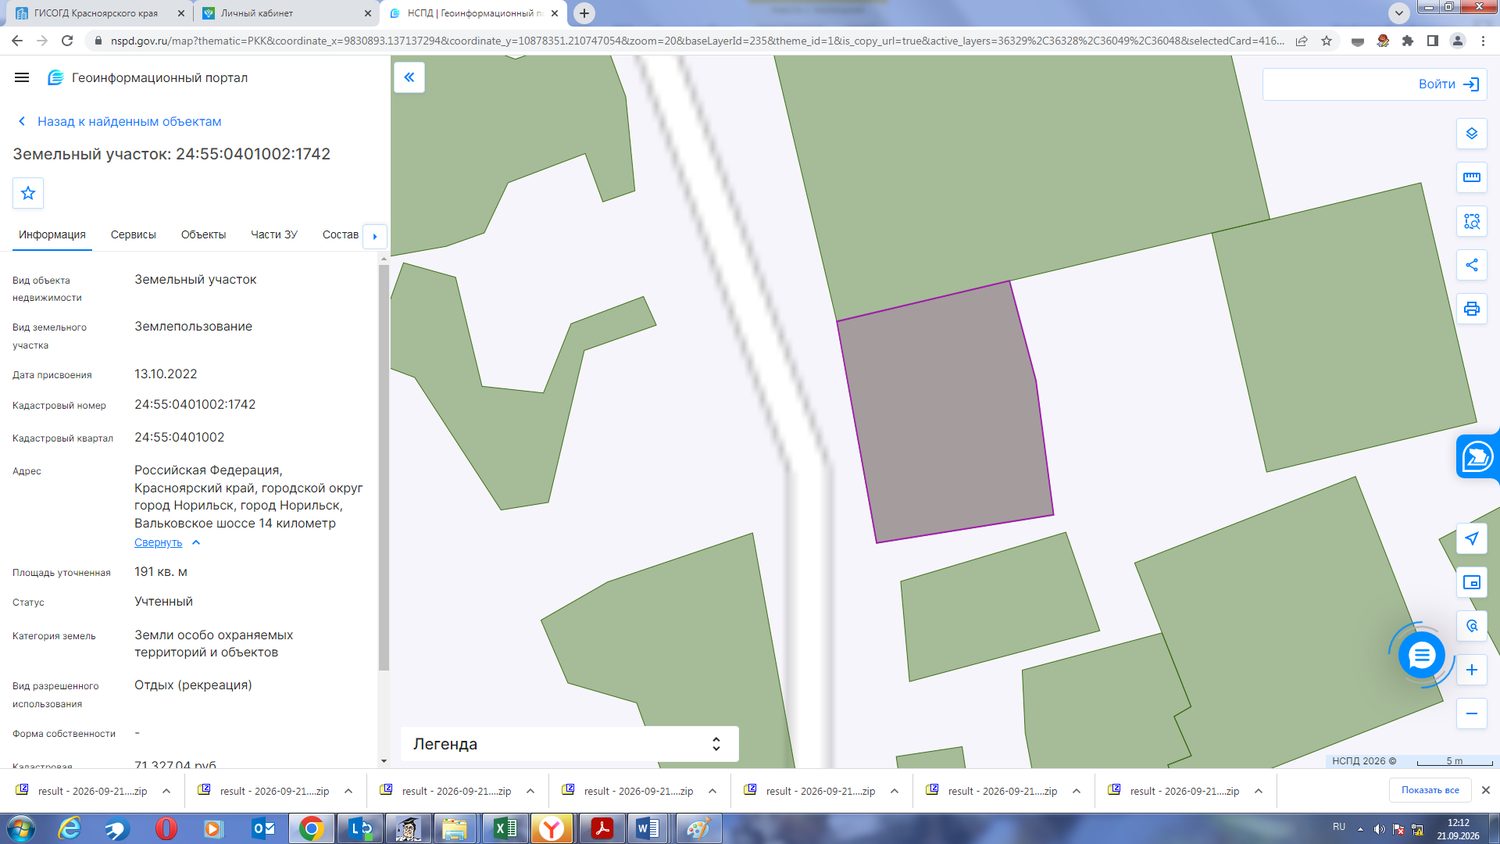The width and height of the screenshot is (1500, 844).
Task: Center map on my location arrow
Action: [x=1471, y=539]
